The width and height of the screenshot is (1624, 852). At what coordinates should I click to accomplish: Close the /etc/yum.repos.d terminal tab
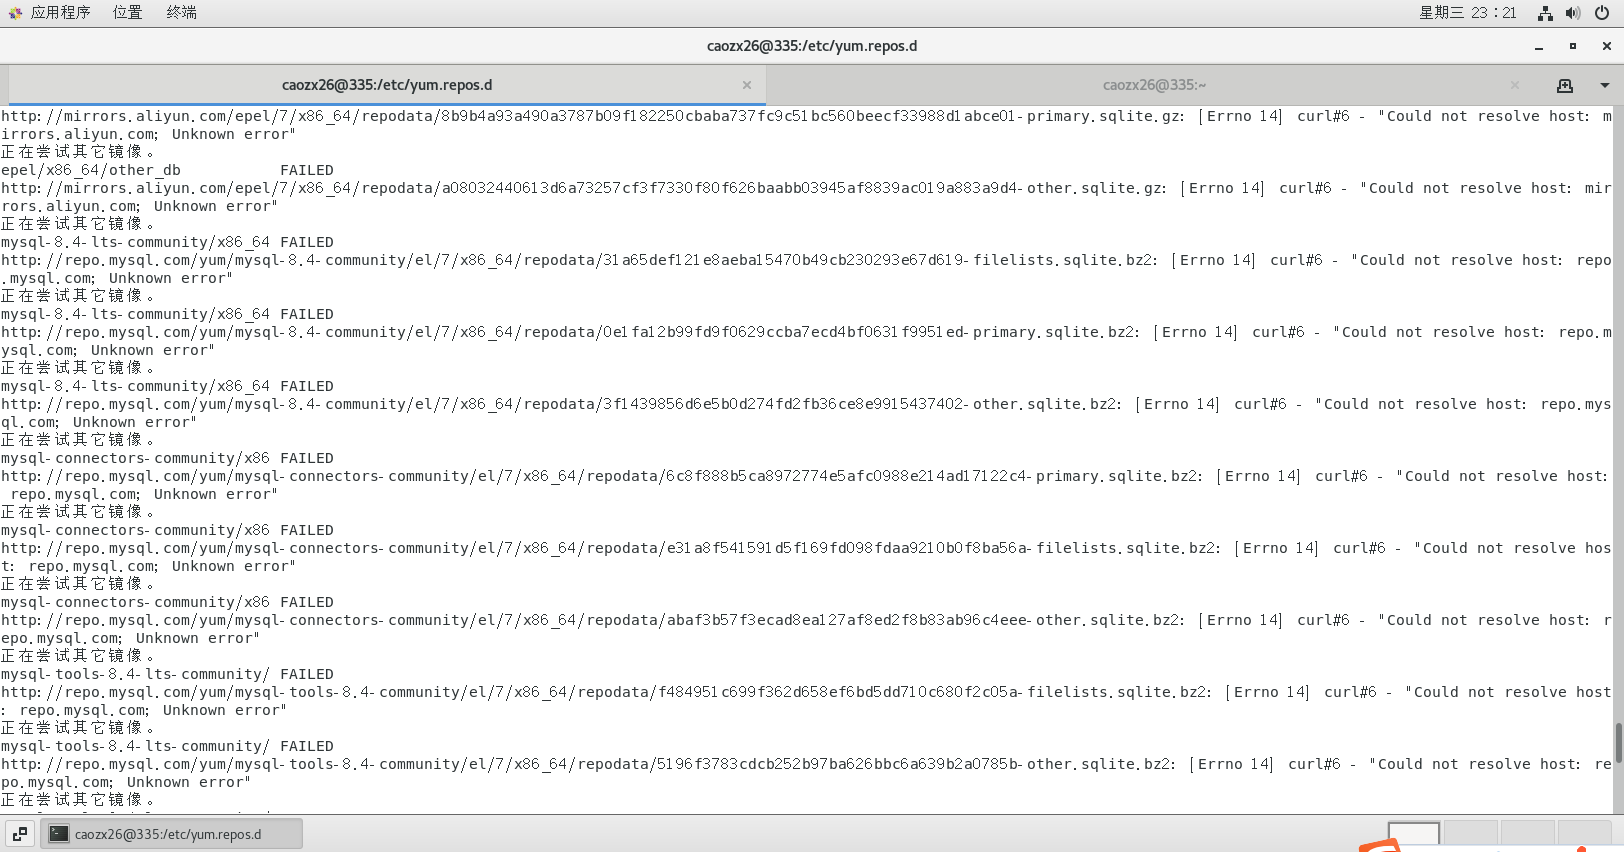pos(747,85)
